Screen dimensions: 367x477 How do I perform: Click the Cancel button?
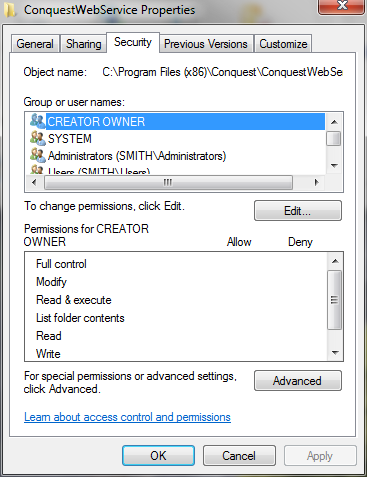pos(239,456)
